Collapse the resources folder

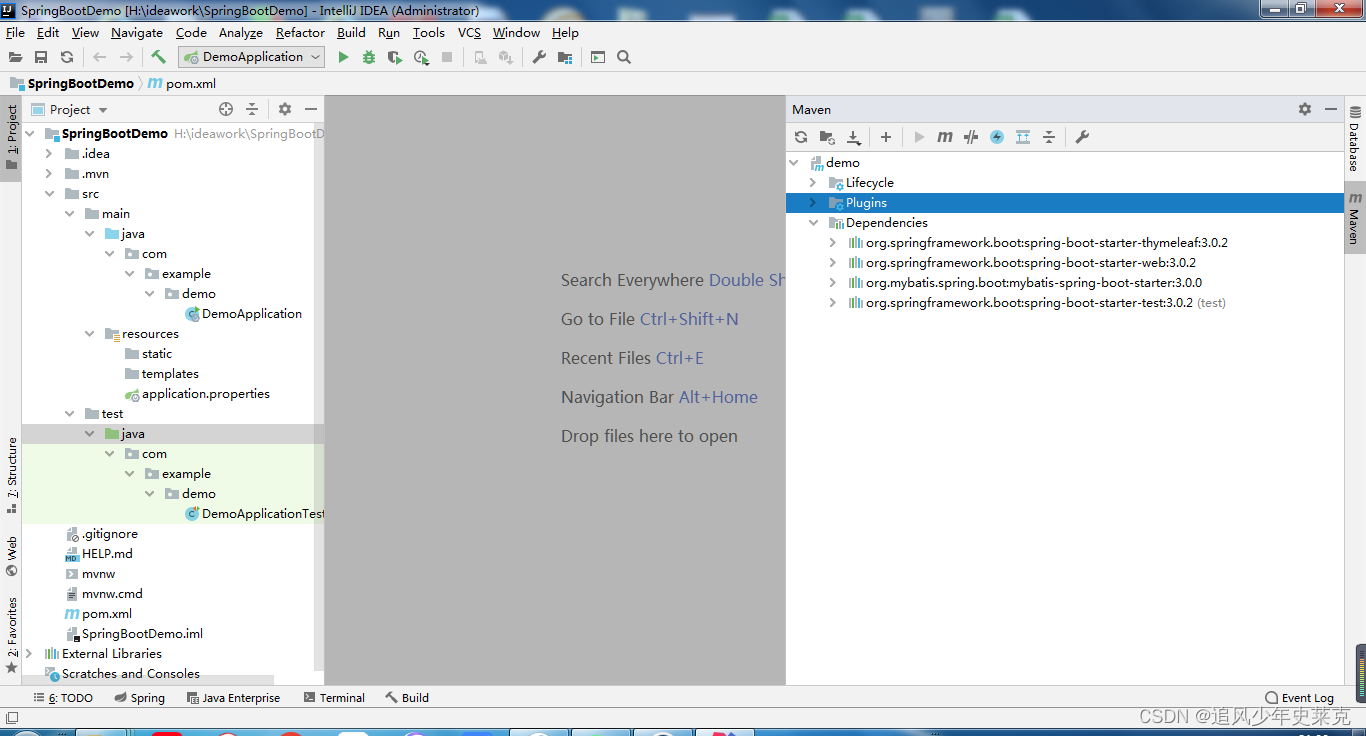[x=89, y=334]
